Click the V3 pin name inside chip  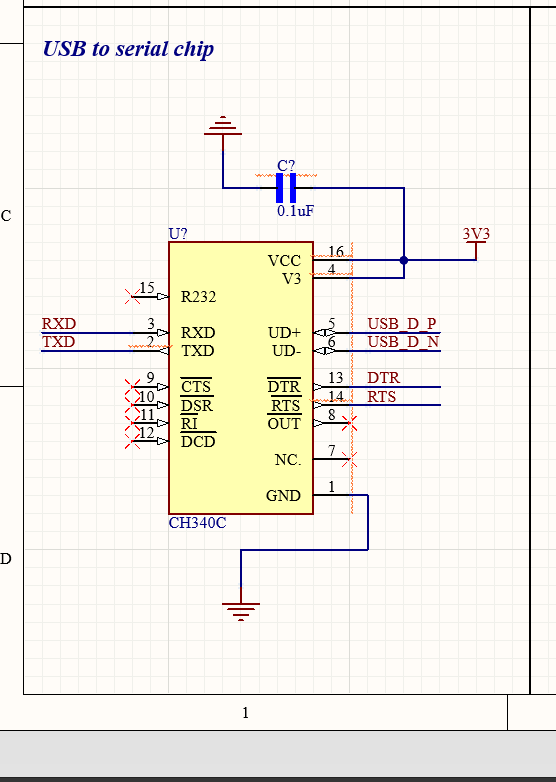[292, 279]
